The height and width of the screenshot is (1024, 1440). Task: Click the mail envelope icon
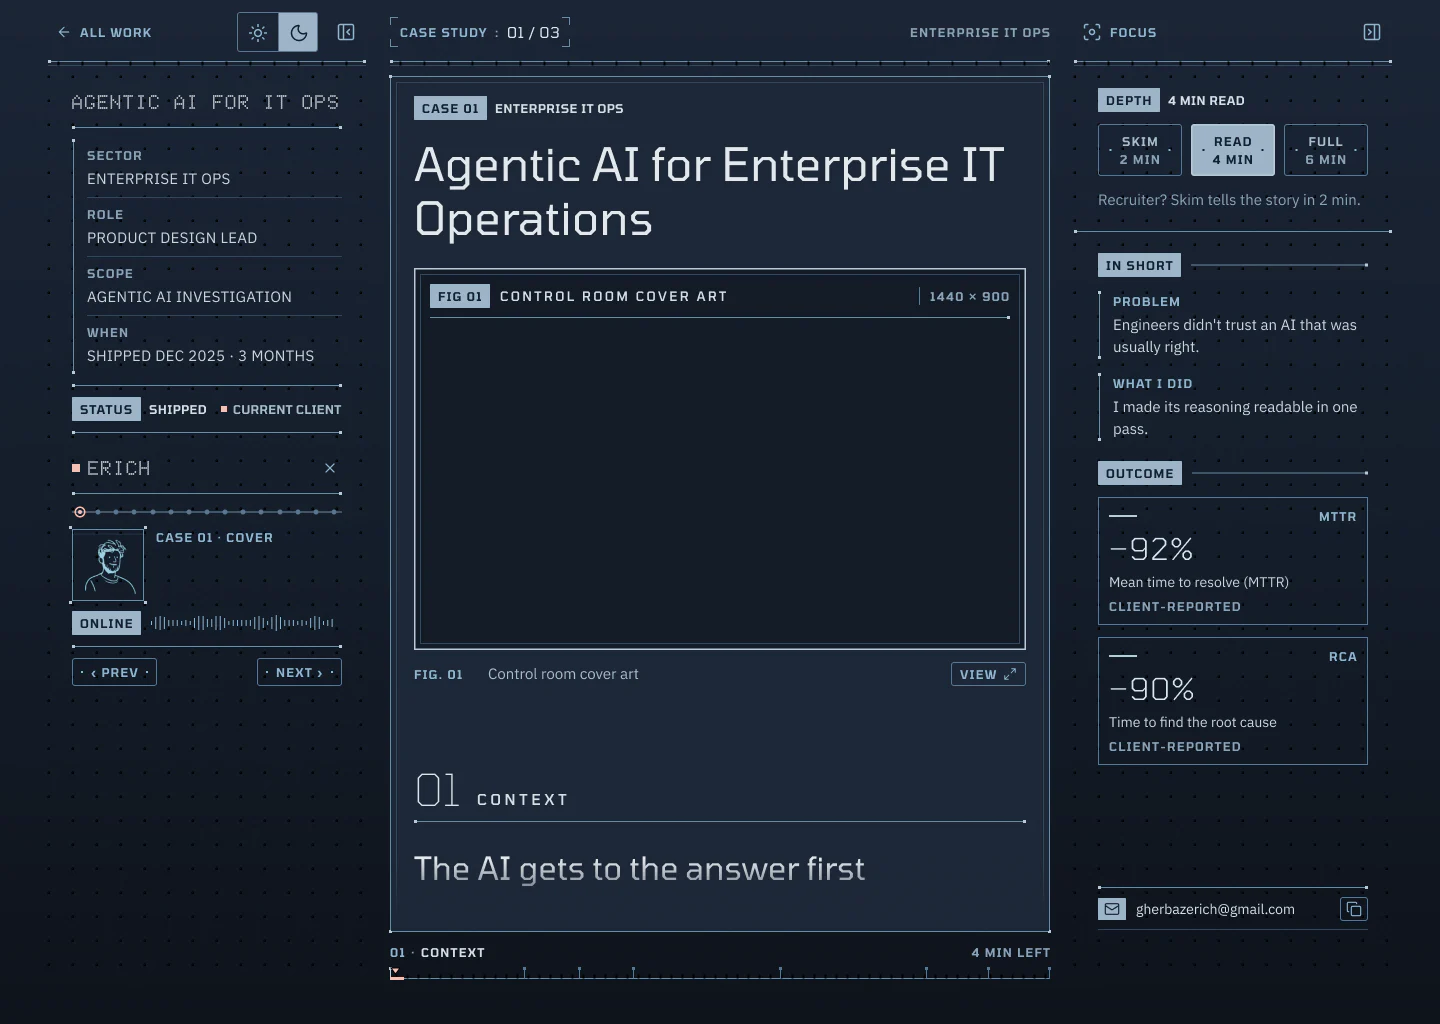pos(1112,909)
